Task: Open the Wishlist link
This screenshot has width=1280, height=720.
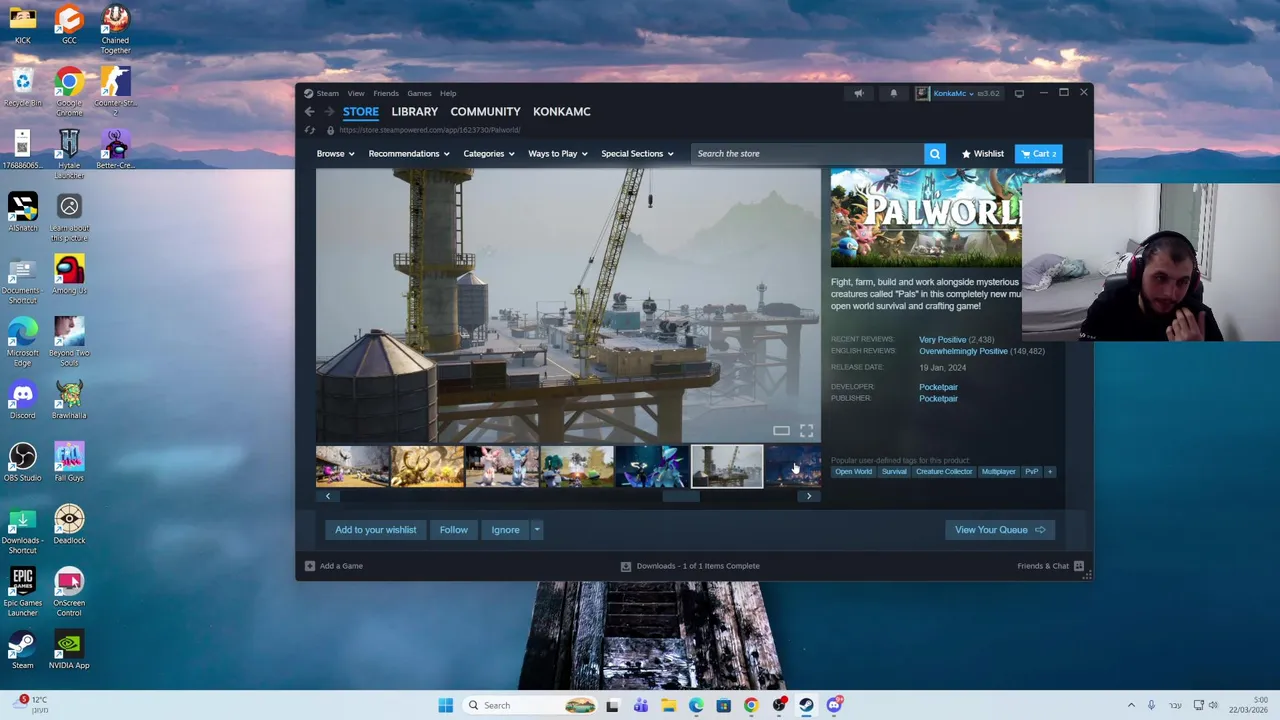Action: point(983,154)
